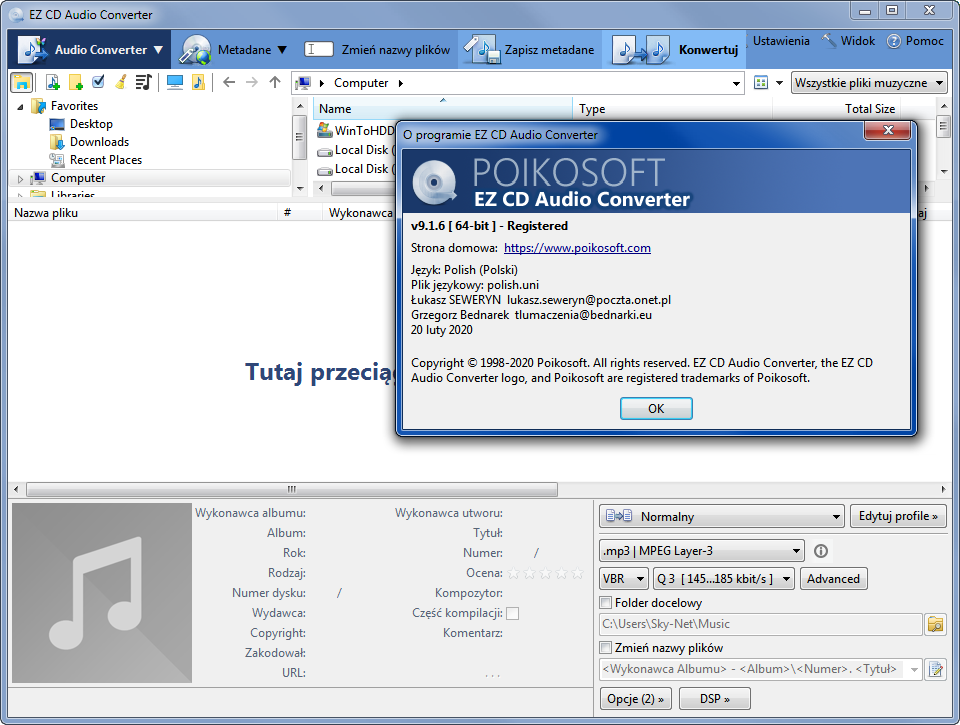Click the checkmark select-all files icon
This screenshot has width=960, height=725.
click(x=98, y=82)
